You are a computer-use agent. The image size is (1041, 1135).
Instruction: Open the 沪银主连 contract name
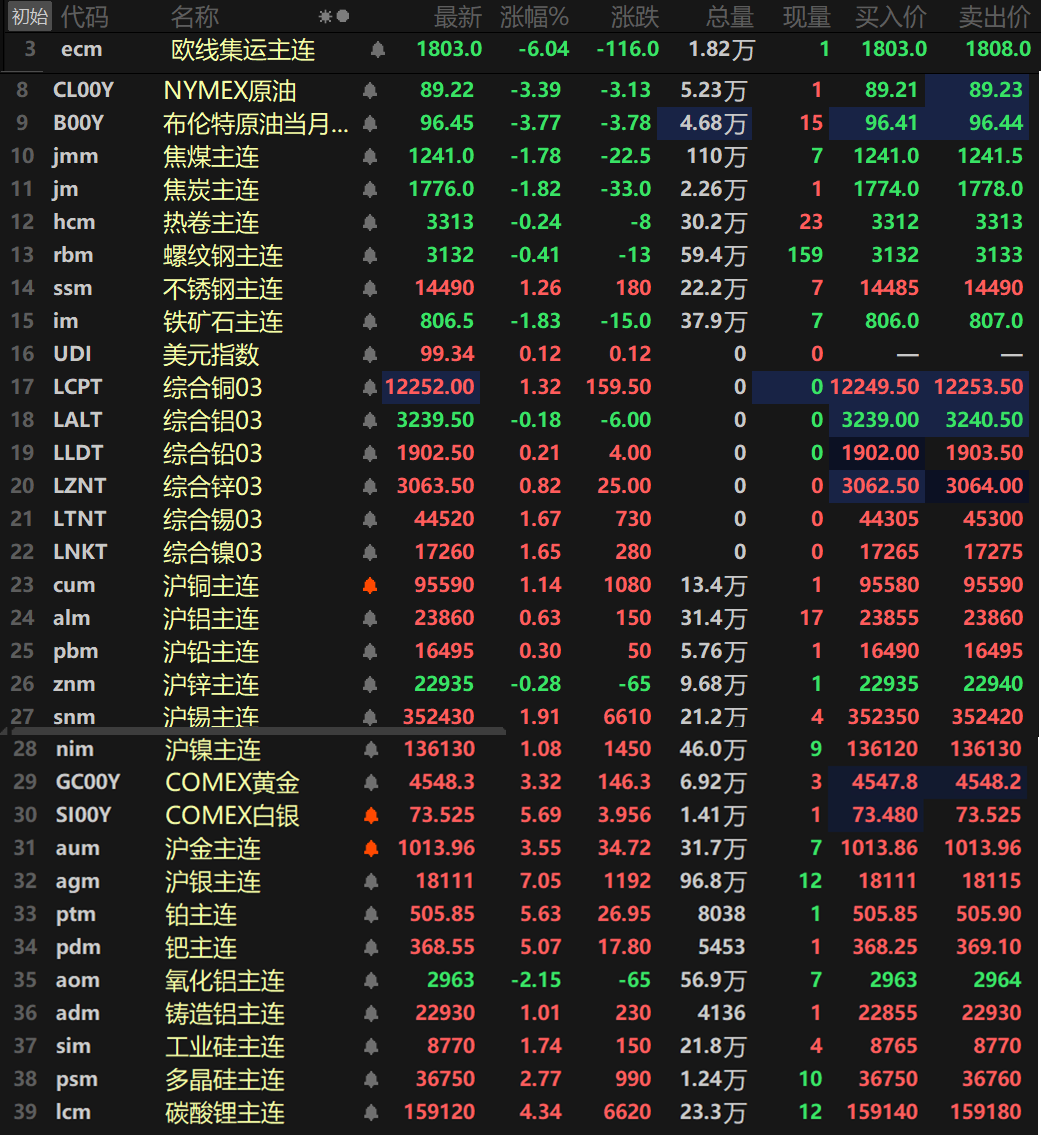(213, 881)
